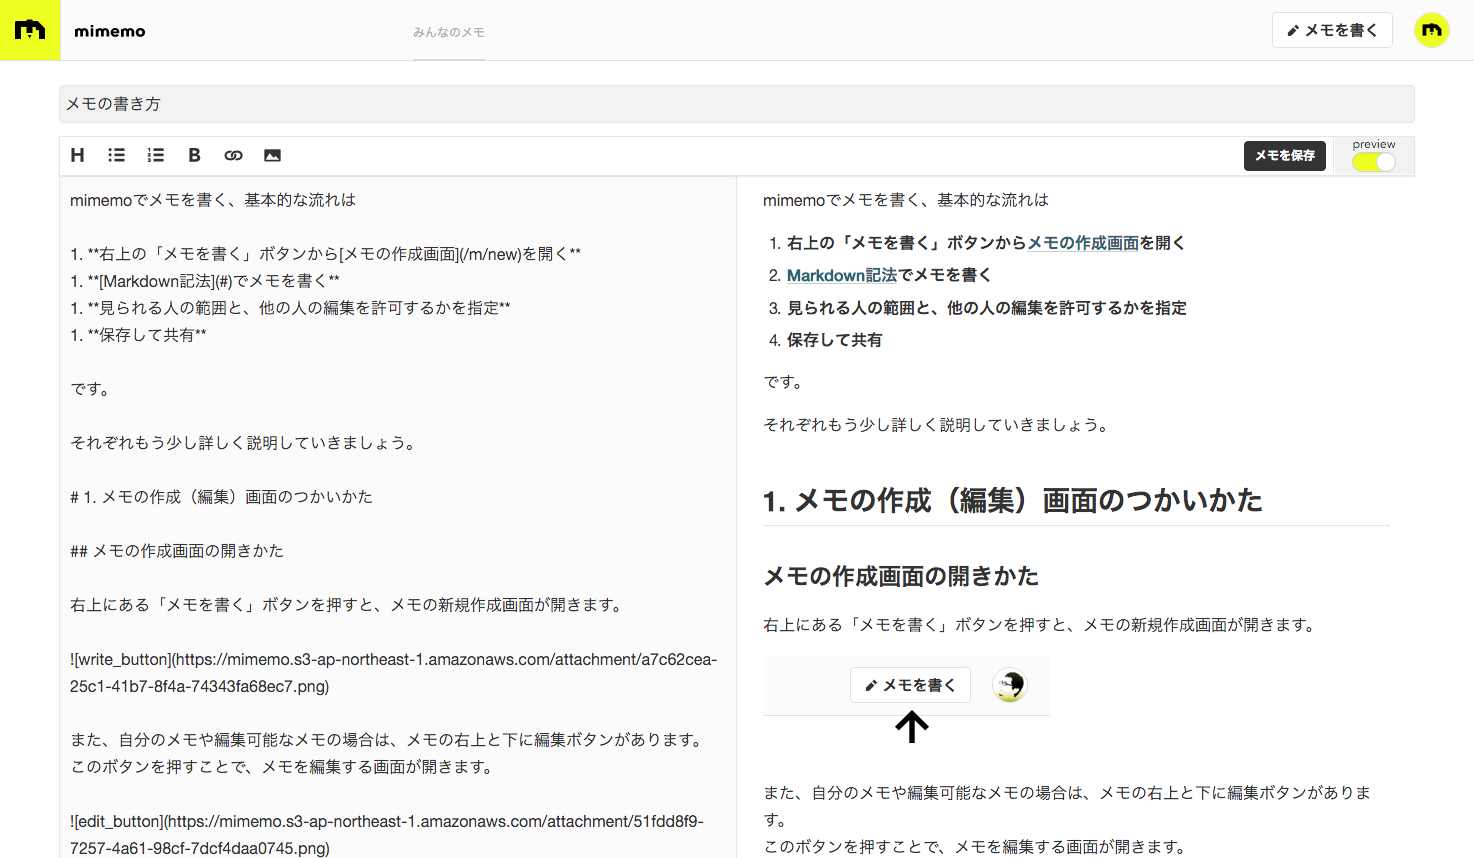Image resolution: width=1474 pixels, height=858 pixels.
Task: Click the editor line containing ![edit_button]
Action: [x=387, y=835]
